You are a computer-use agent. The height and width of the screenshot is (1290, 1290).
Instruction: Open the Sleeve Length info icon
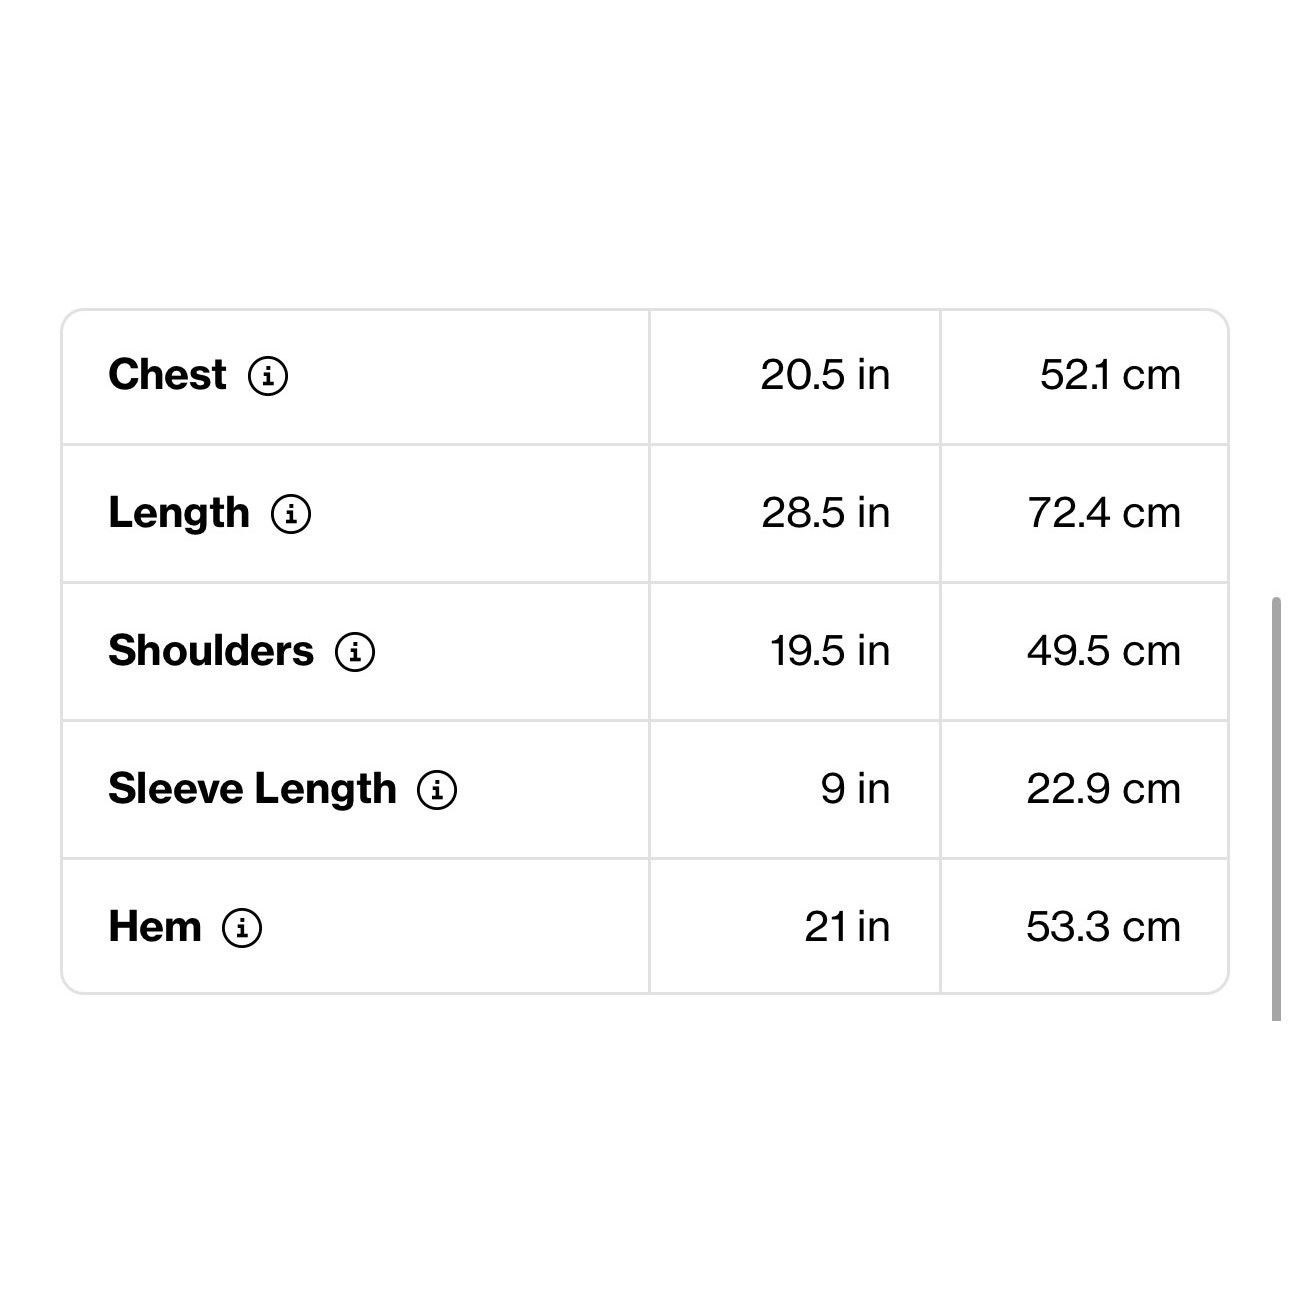point(437,790)
